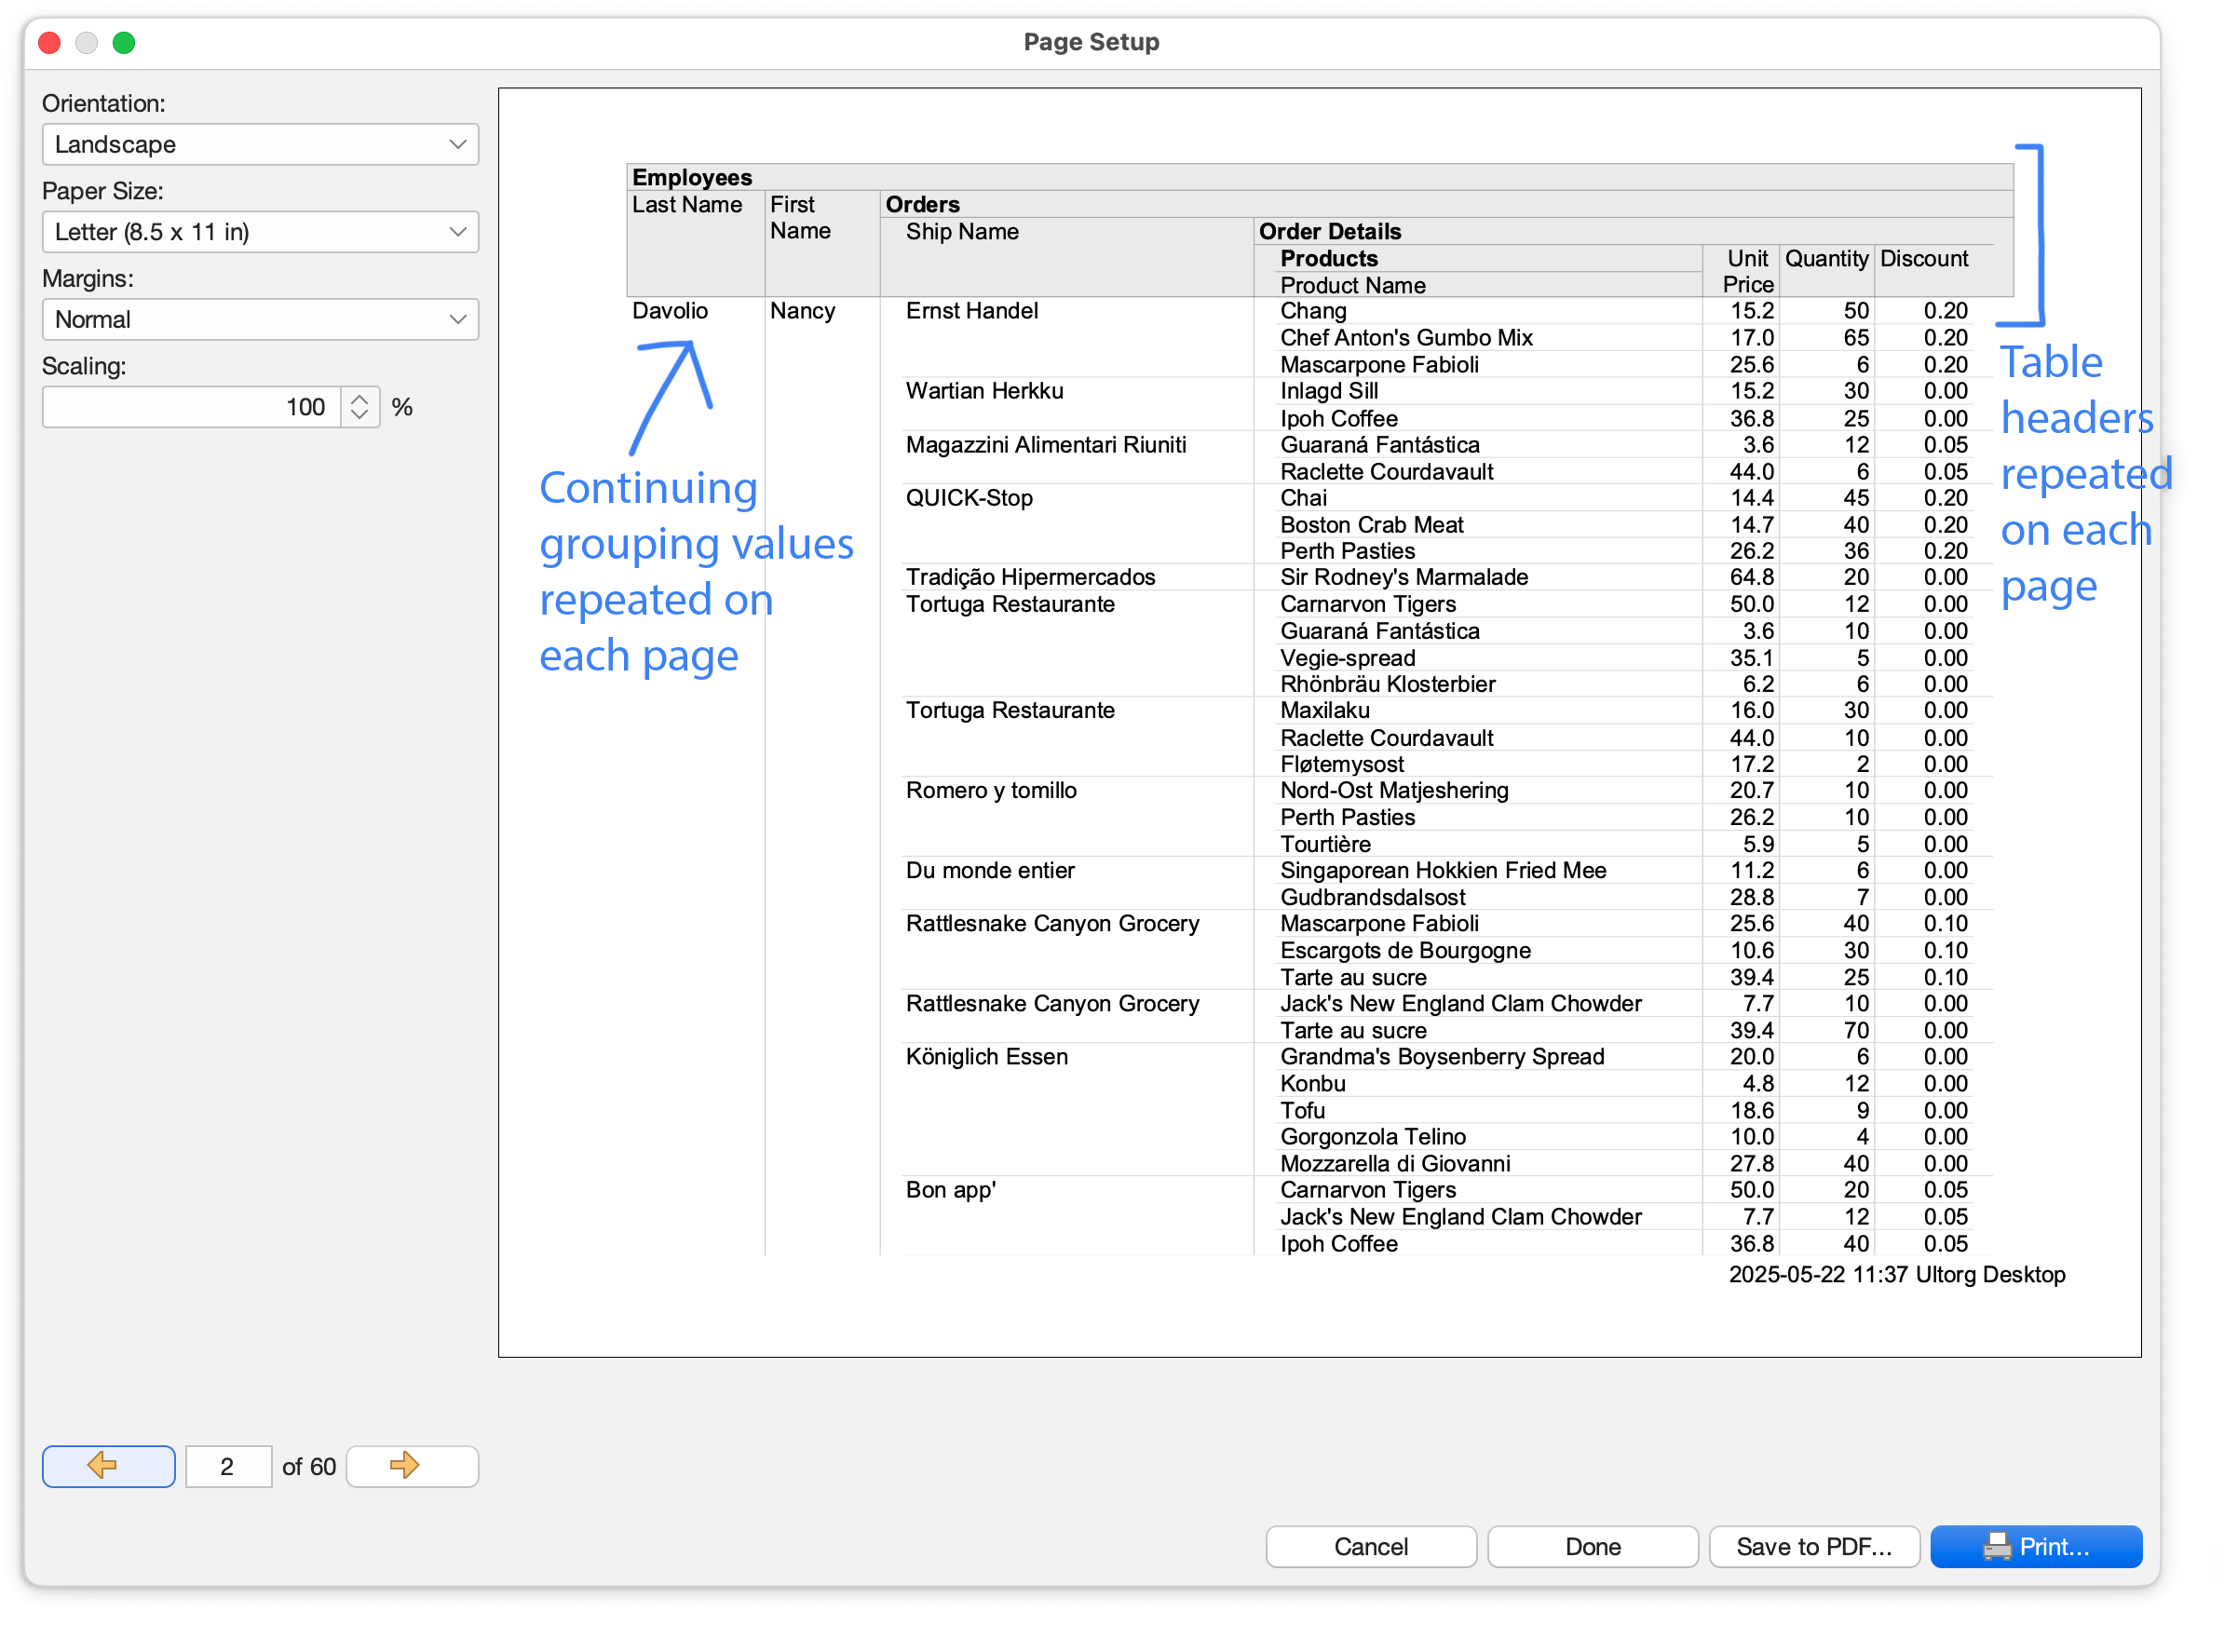Click the Last Name column header
The image size is (2224, 1652).
[x=687, y=204]
